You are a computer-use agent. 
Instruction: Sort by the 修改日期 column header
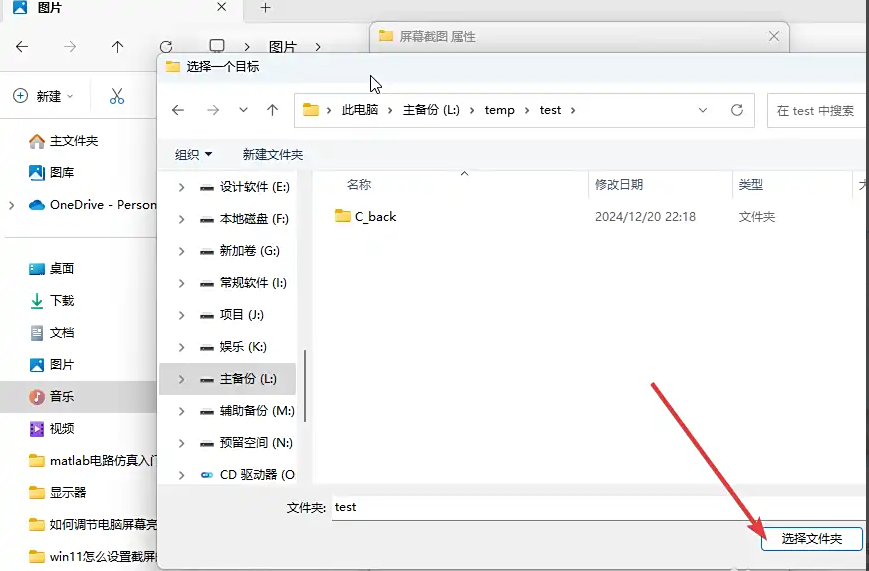pos(619,184)
